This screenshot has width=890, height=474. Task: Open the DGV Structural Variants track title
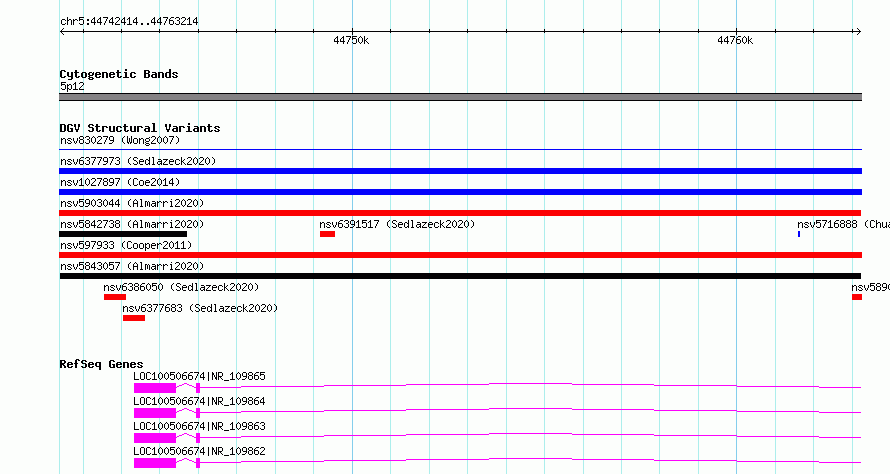(140, 128)
